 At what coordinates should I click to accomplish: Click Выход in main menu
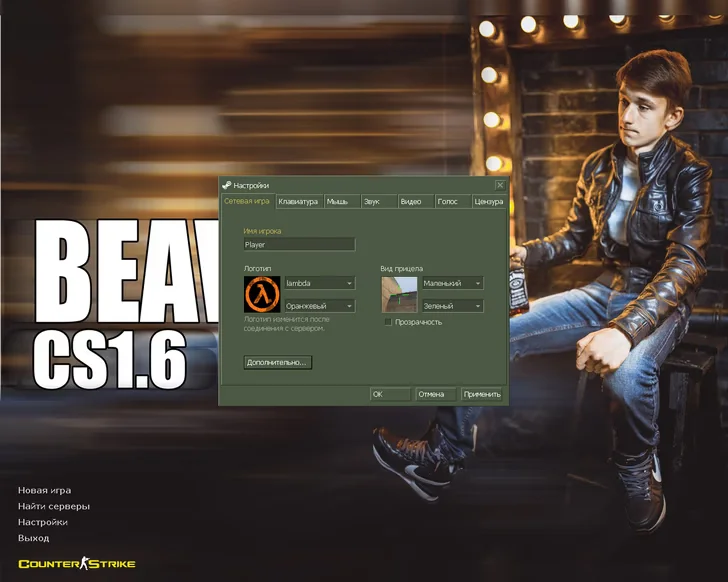tap(33, 538)
